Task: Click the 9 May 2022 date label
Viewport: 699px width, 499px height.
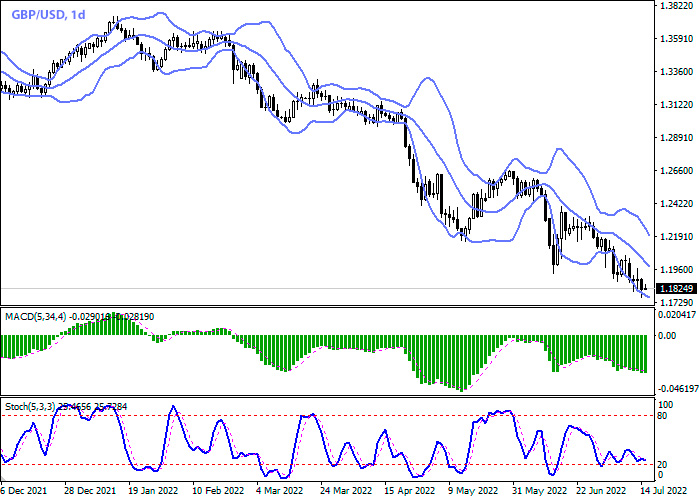Action: pos(473,491)
